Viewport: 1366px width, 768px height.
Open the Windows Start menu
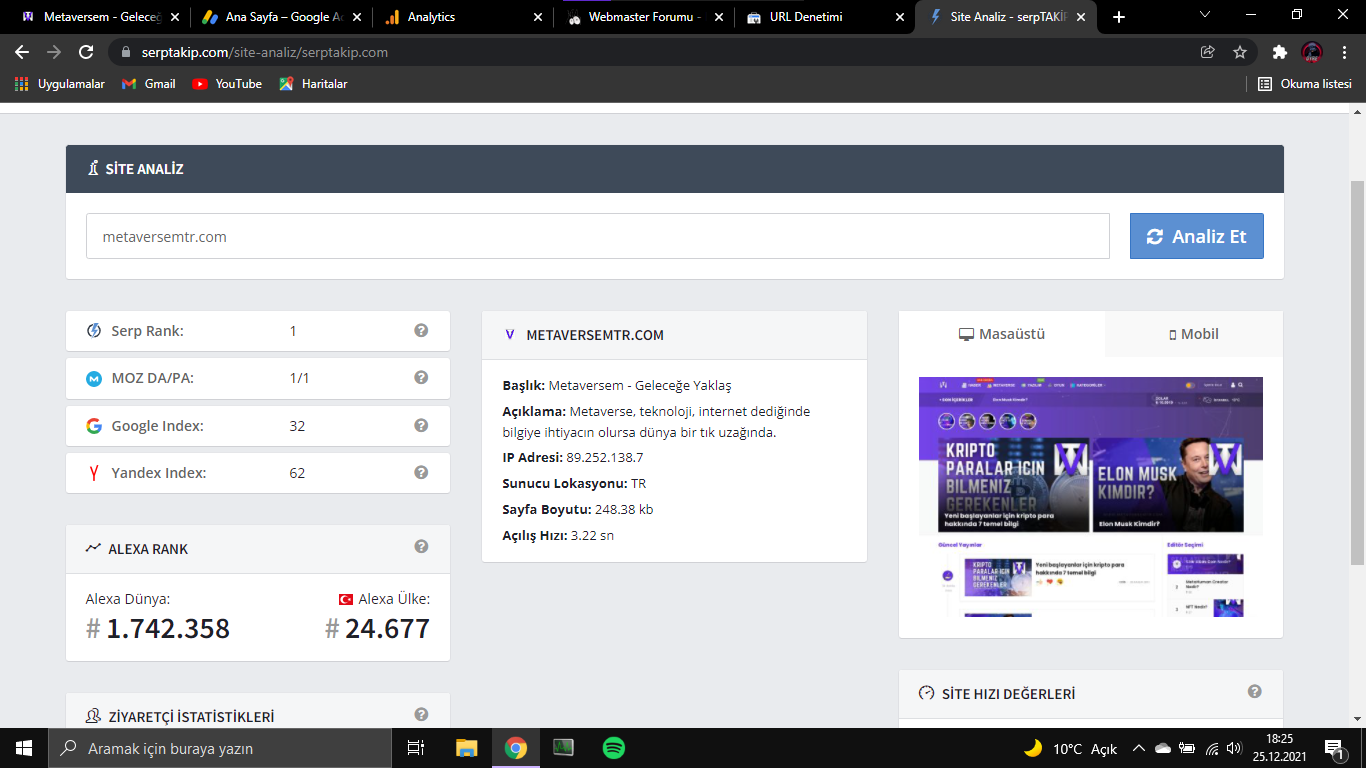click(x=23, y=748)
